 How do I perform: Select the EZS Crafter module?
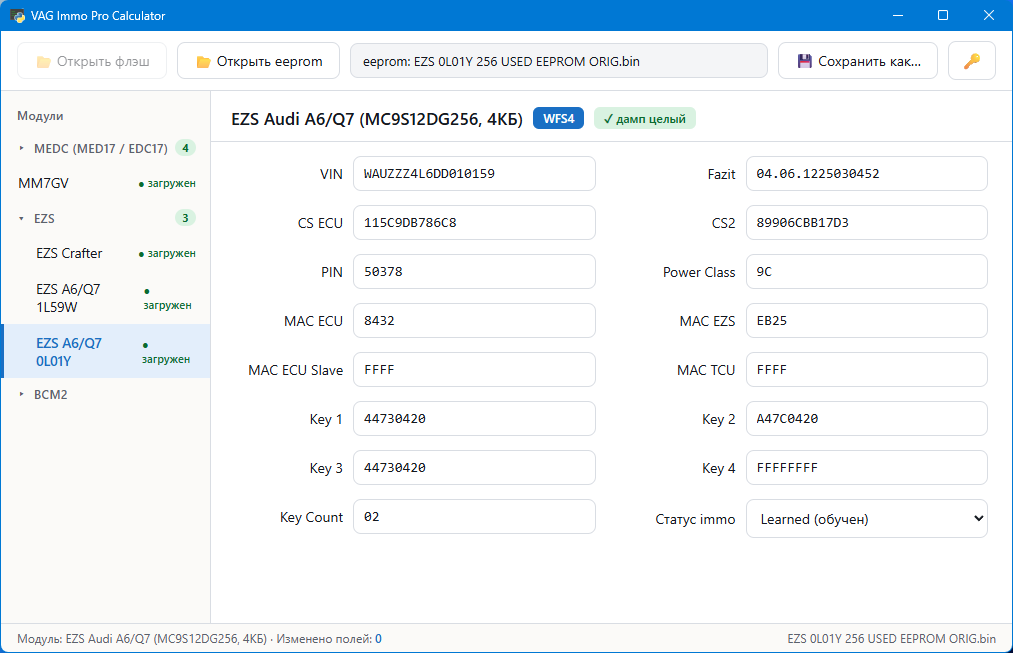click(106, 253)
